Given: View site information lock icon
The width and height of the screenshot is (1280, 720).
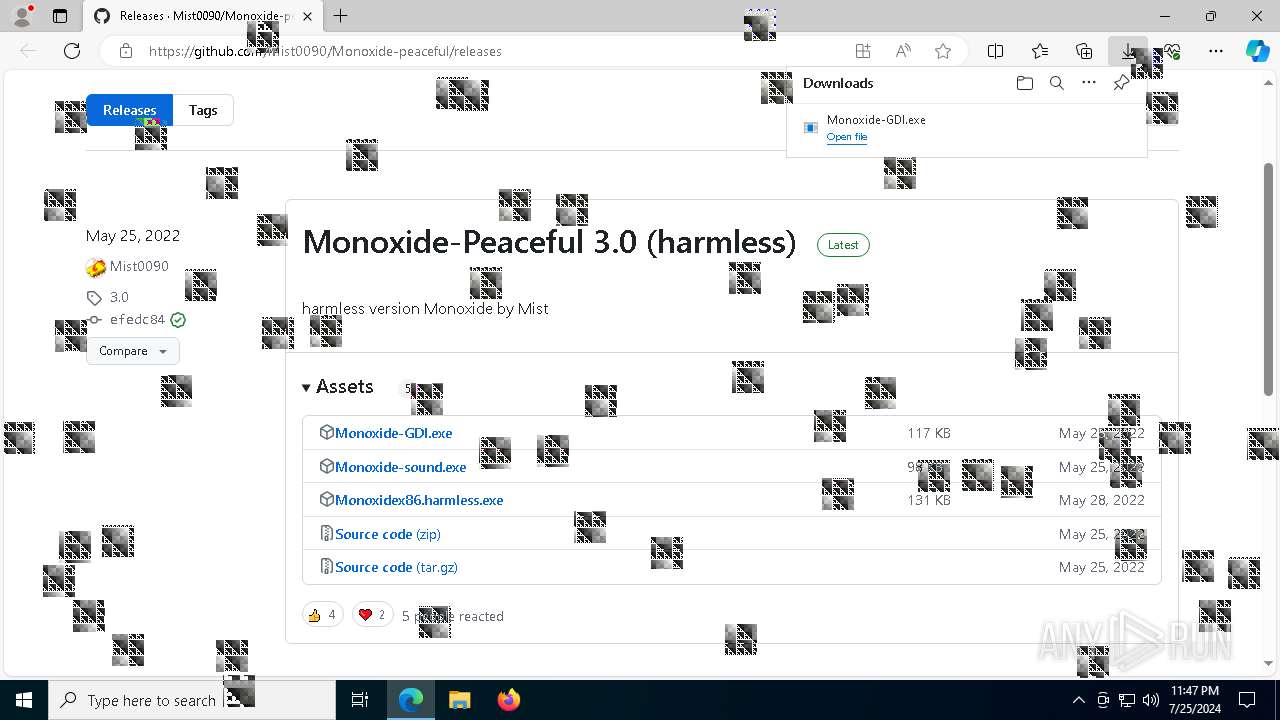Looking at the screenshot, I should pos(125,51).
